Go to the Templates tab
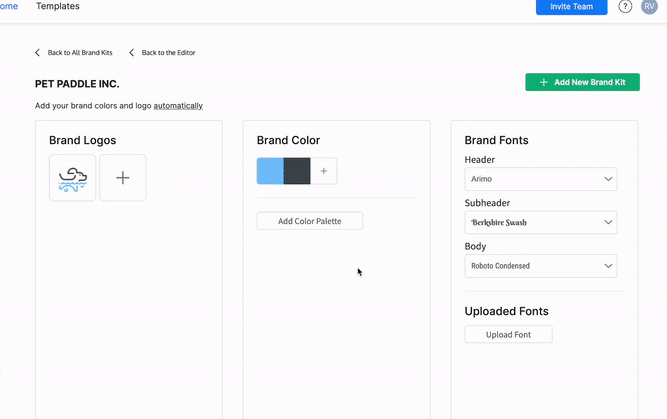Image resolution: width=667 pixels, height=419 pixels. [x=57, y=7]
